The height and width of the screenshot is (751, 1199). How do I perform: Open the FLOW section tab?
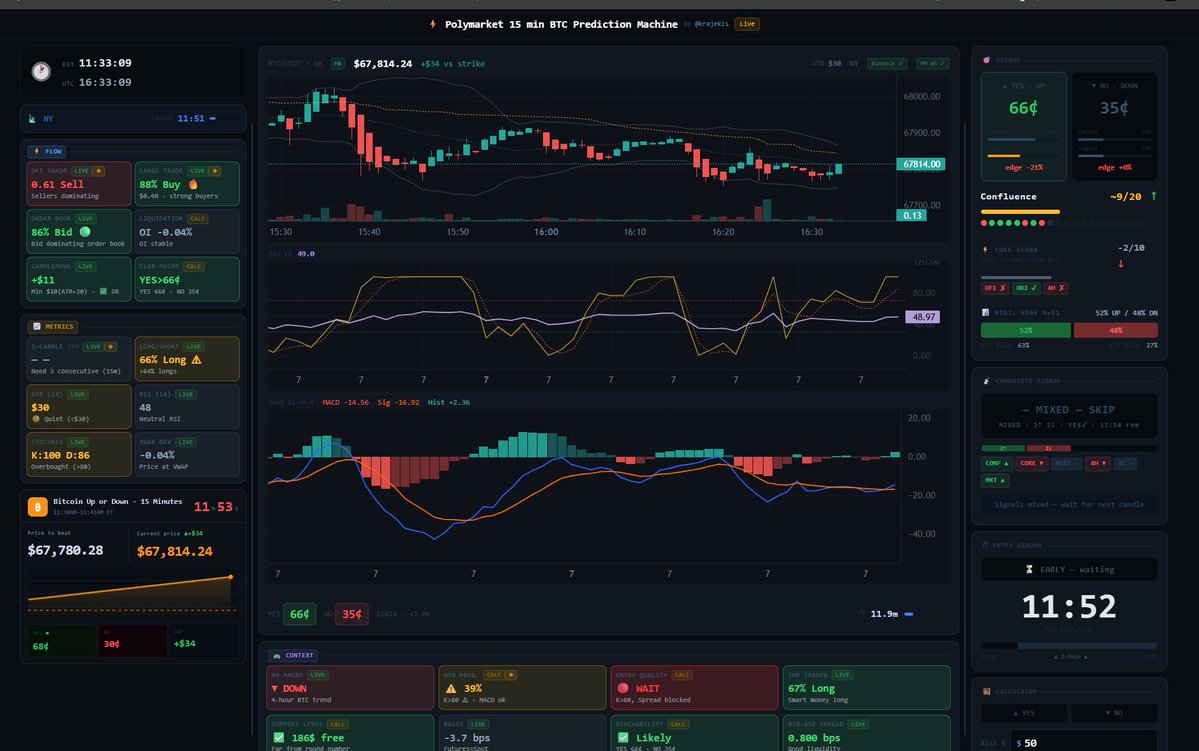pos(47,151)
